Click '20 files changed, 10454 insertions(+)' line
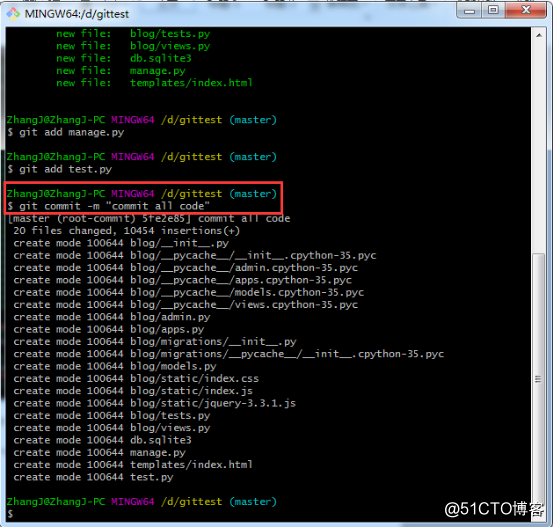The width and height of the screenshot is (554, 528). (x=126, y=231)
